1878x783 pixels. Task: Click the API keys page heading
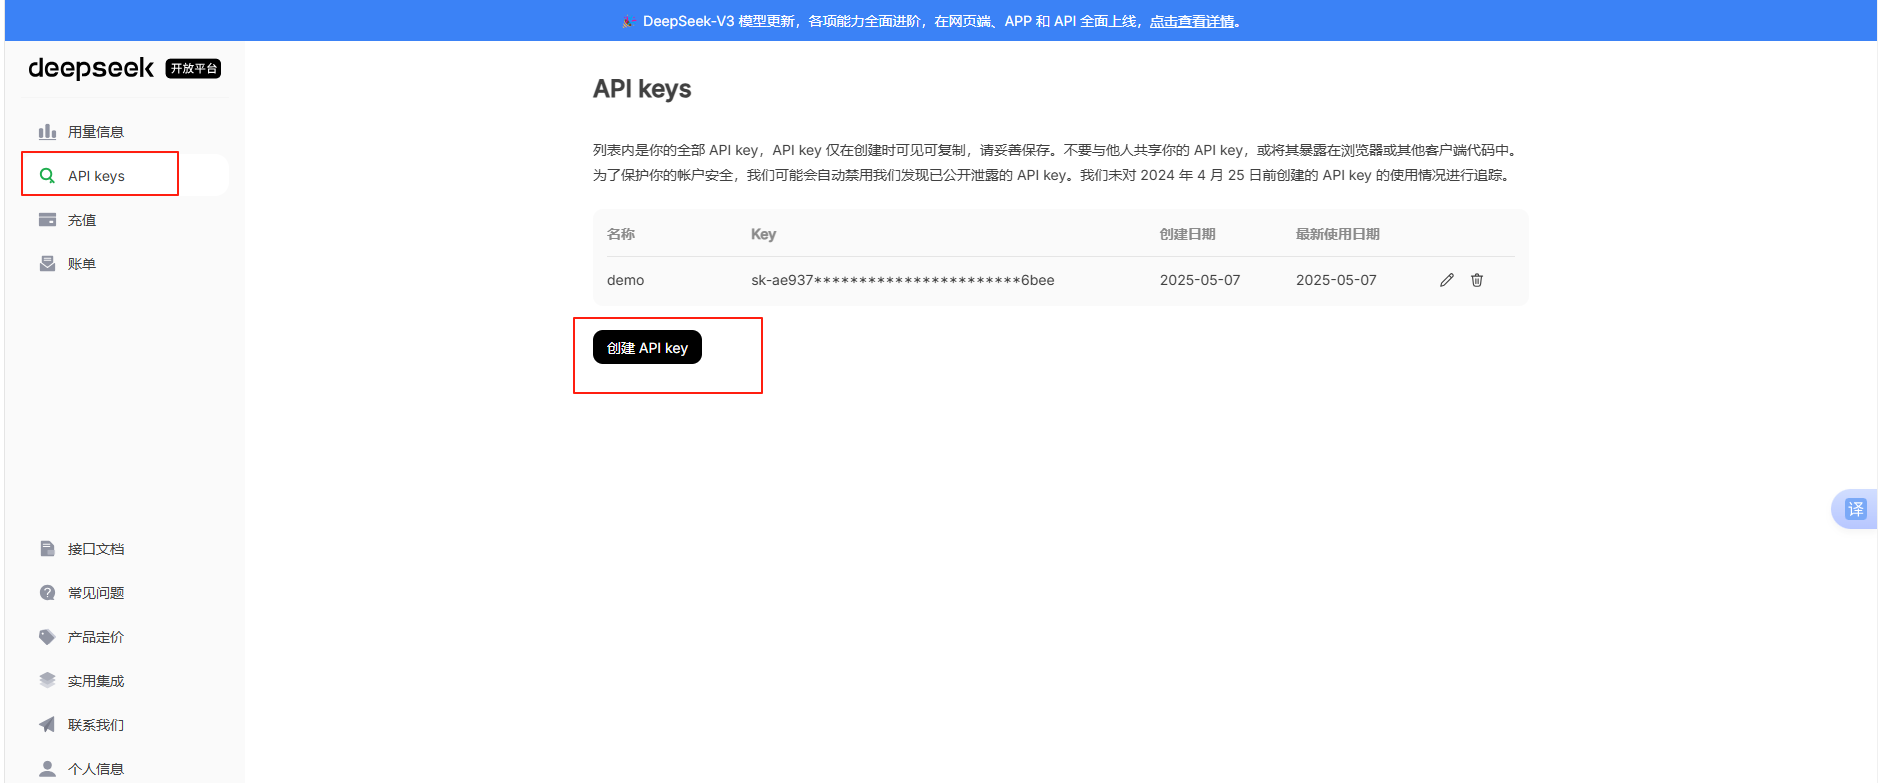(x=642, y=89)
